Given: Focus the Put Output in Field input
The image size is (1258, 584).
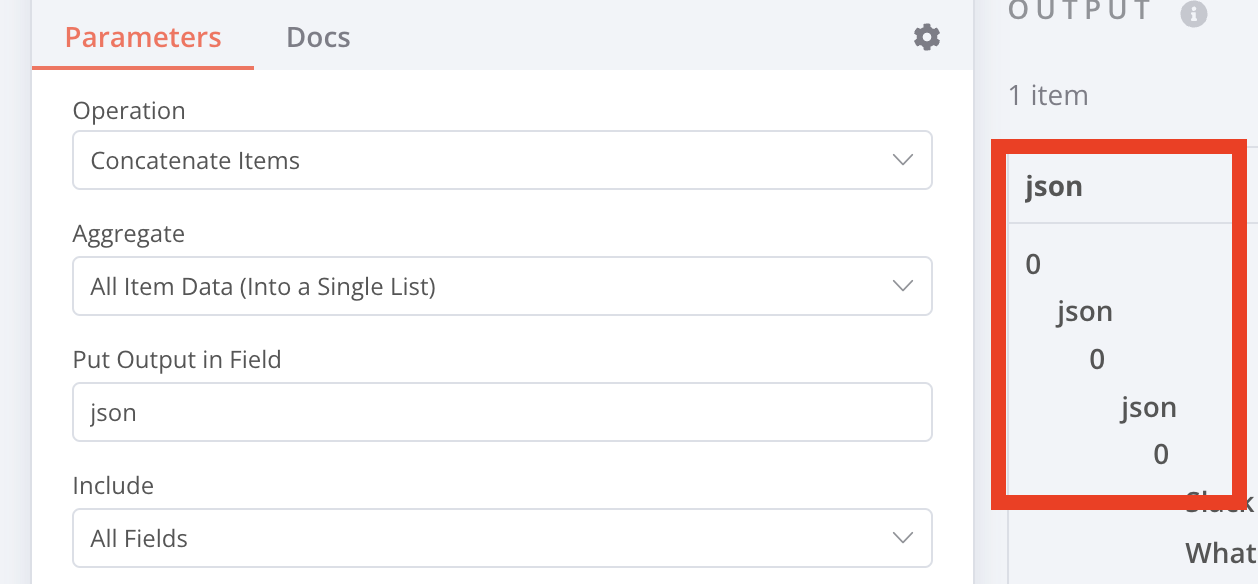Looking at the screenshot, I should click(501, 412).
